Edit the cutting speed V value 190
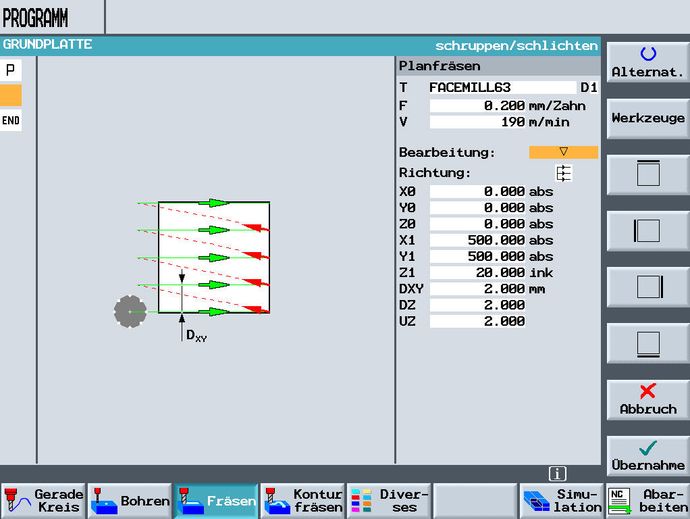The image size is (690, 519). [x=477, y=122]
